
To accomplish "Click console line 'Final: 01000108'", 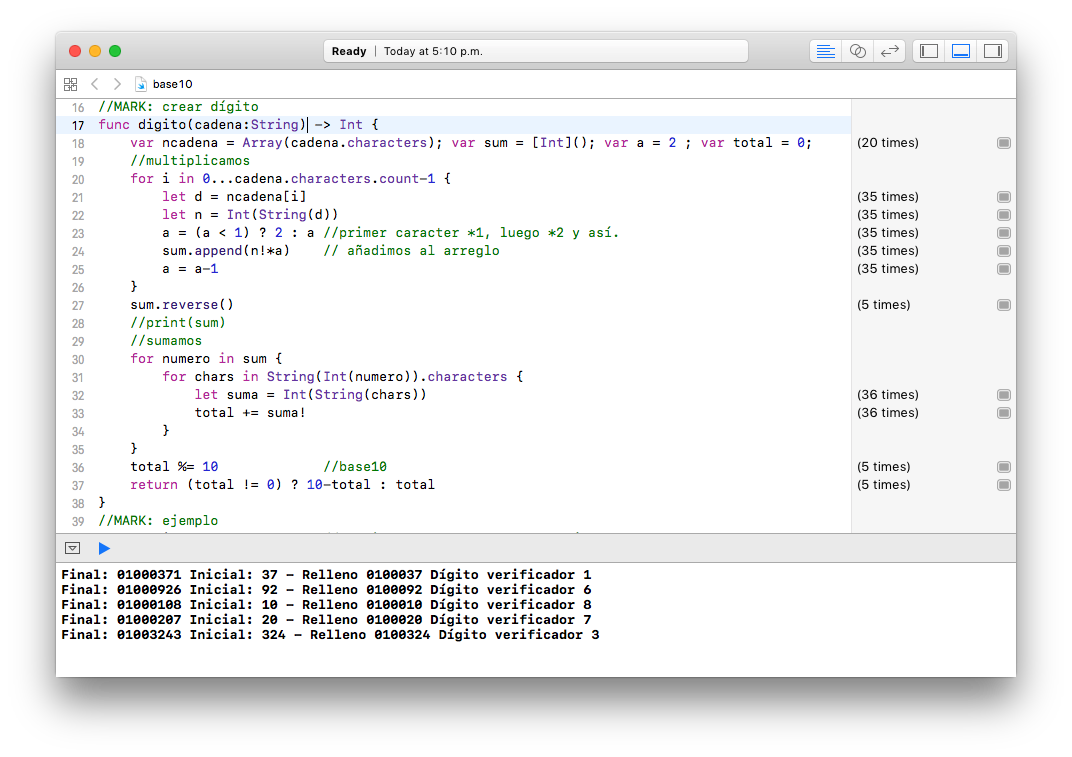I will pos(326,605).
